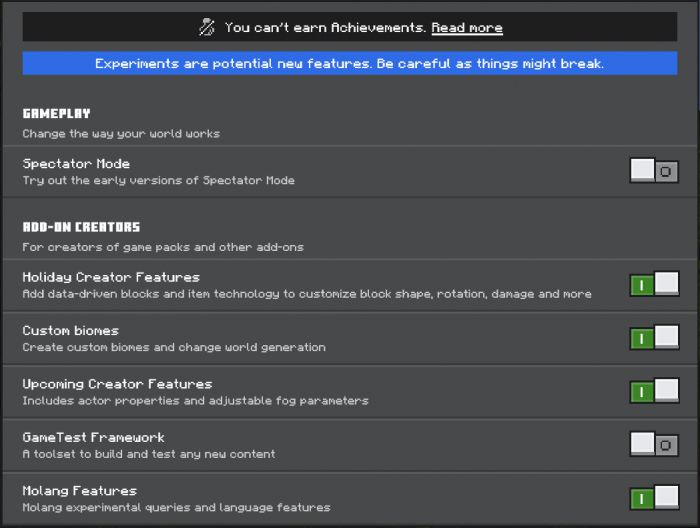Click the Upcoming Creator Features title
This screenshot has height=528, width=700.
[x=117, y=384]
